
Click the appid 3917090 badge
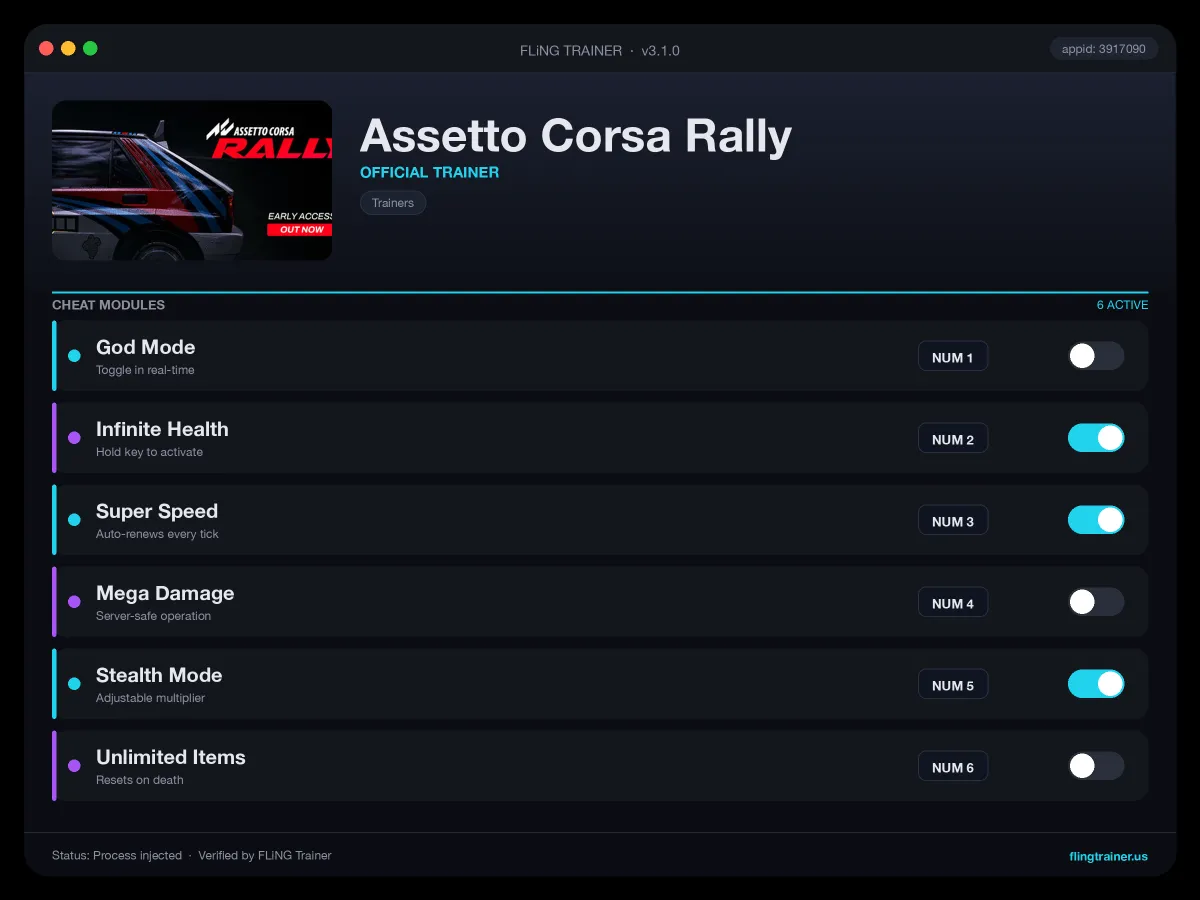(1104, 48)
